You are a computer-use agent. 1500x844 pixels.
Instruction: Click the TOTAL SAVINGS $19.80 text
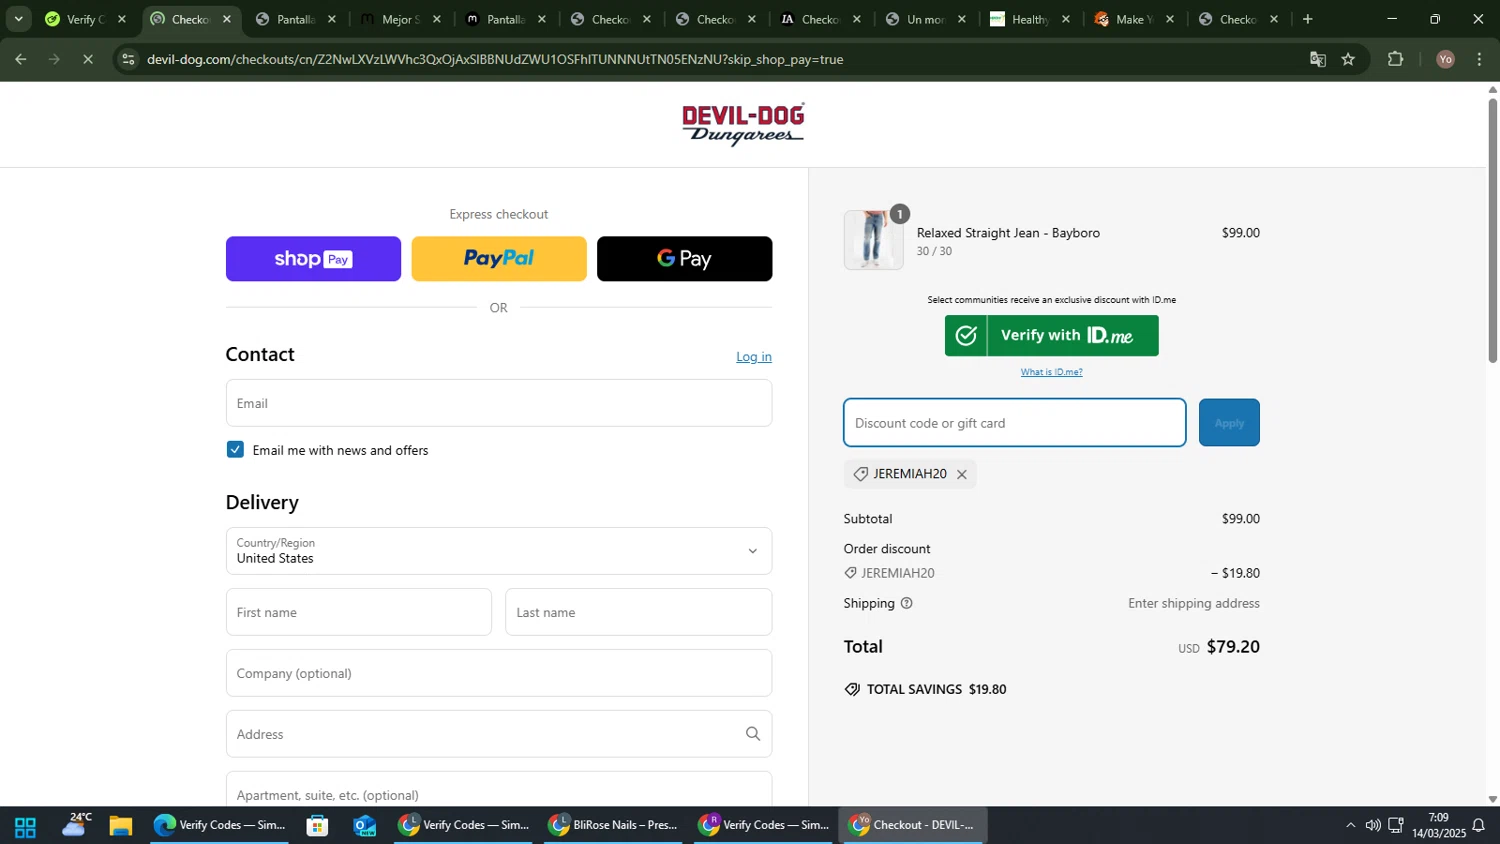(x=936, y=689)
